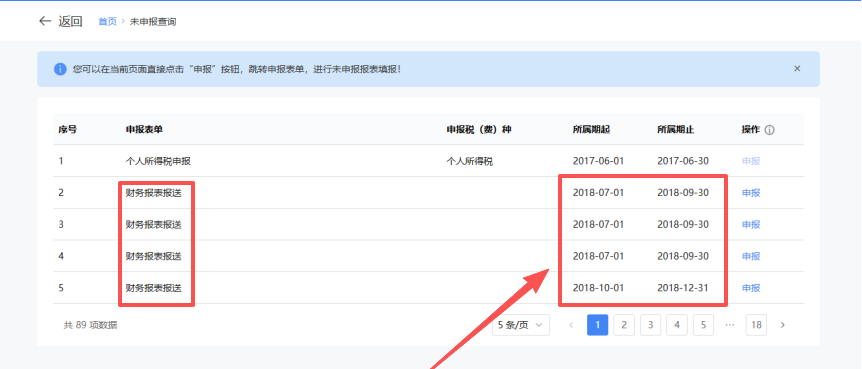Click 申报 for row 1 个人所得税申报

point(751,161)
